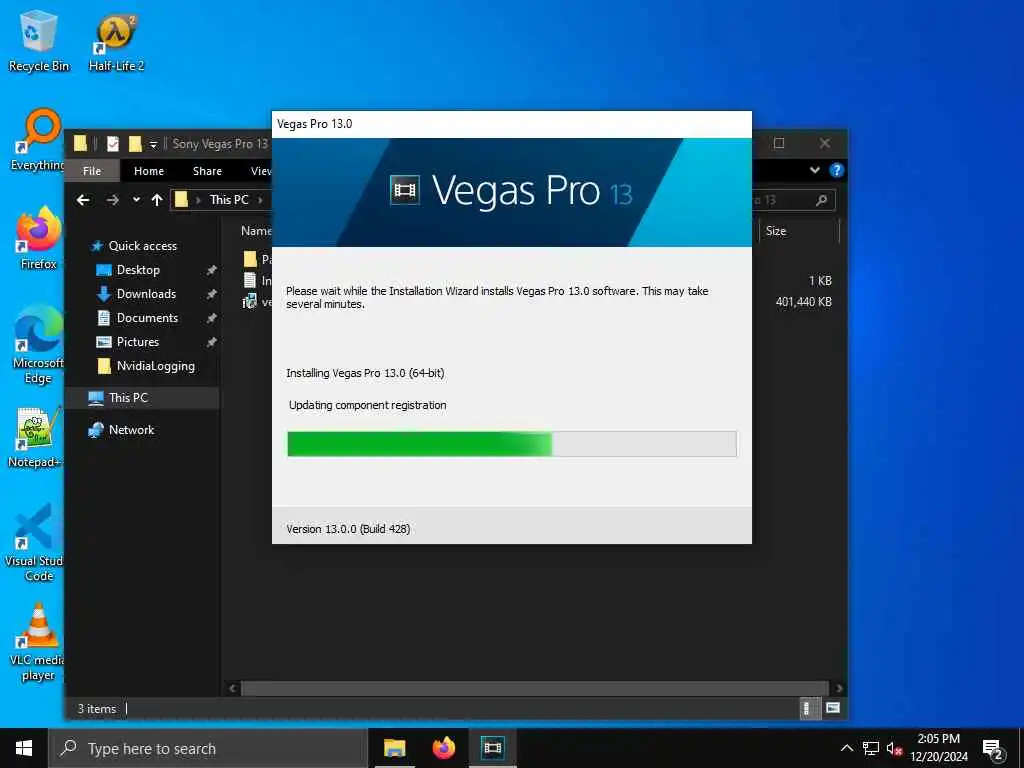Viewport: 1024px width, 768px height.
Task: Expand the chevron after This PC in address bar
Action: click(261, 200)
